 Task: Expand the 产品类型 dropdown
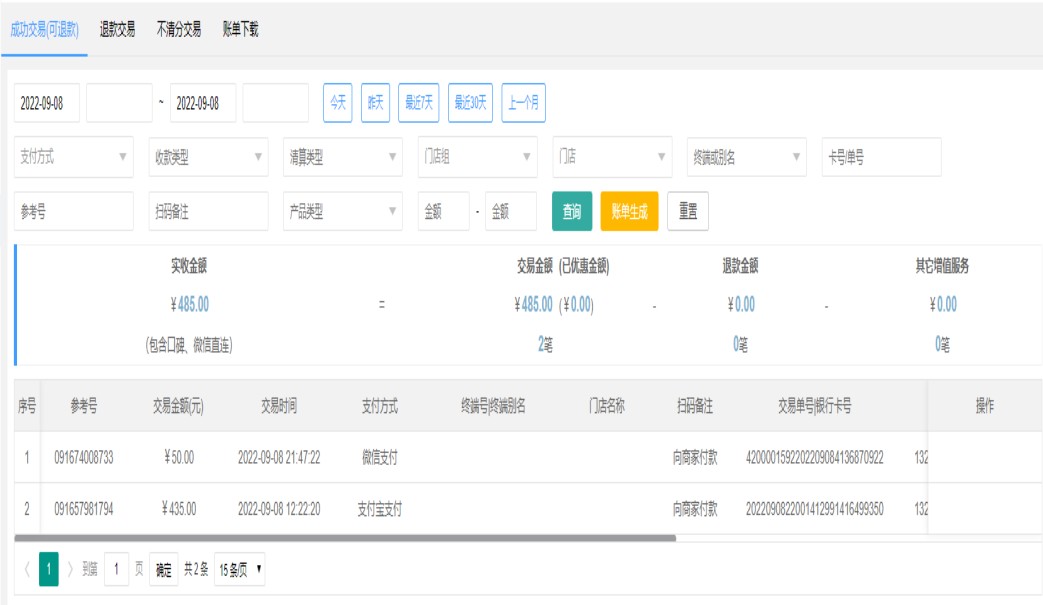(x=342, y=211)
